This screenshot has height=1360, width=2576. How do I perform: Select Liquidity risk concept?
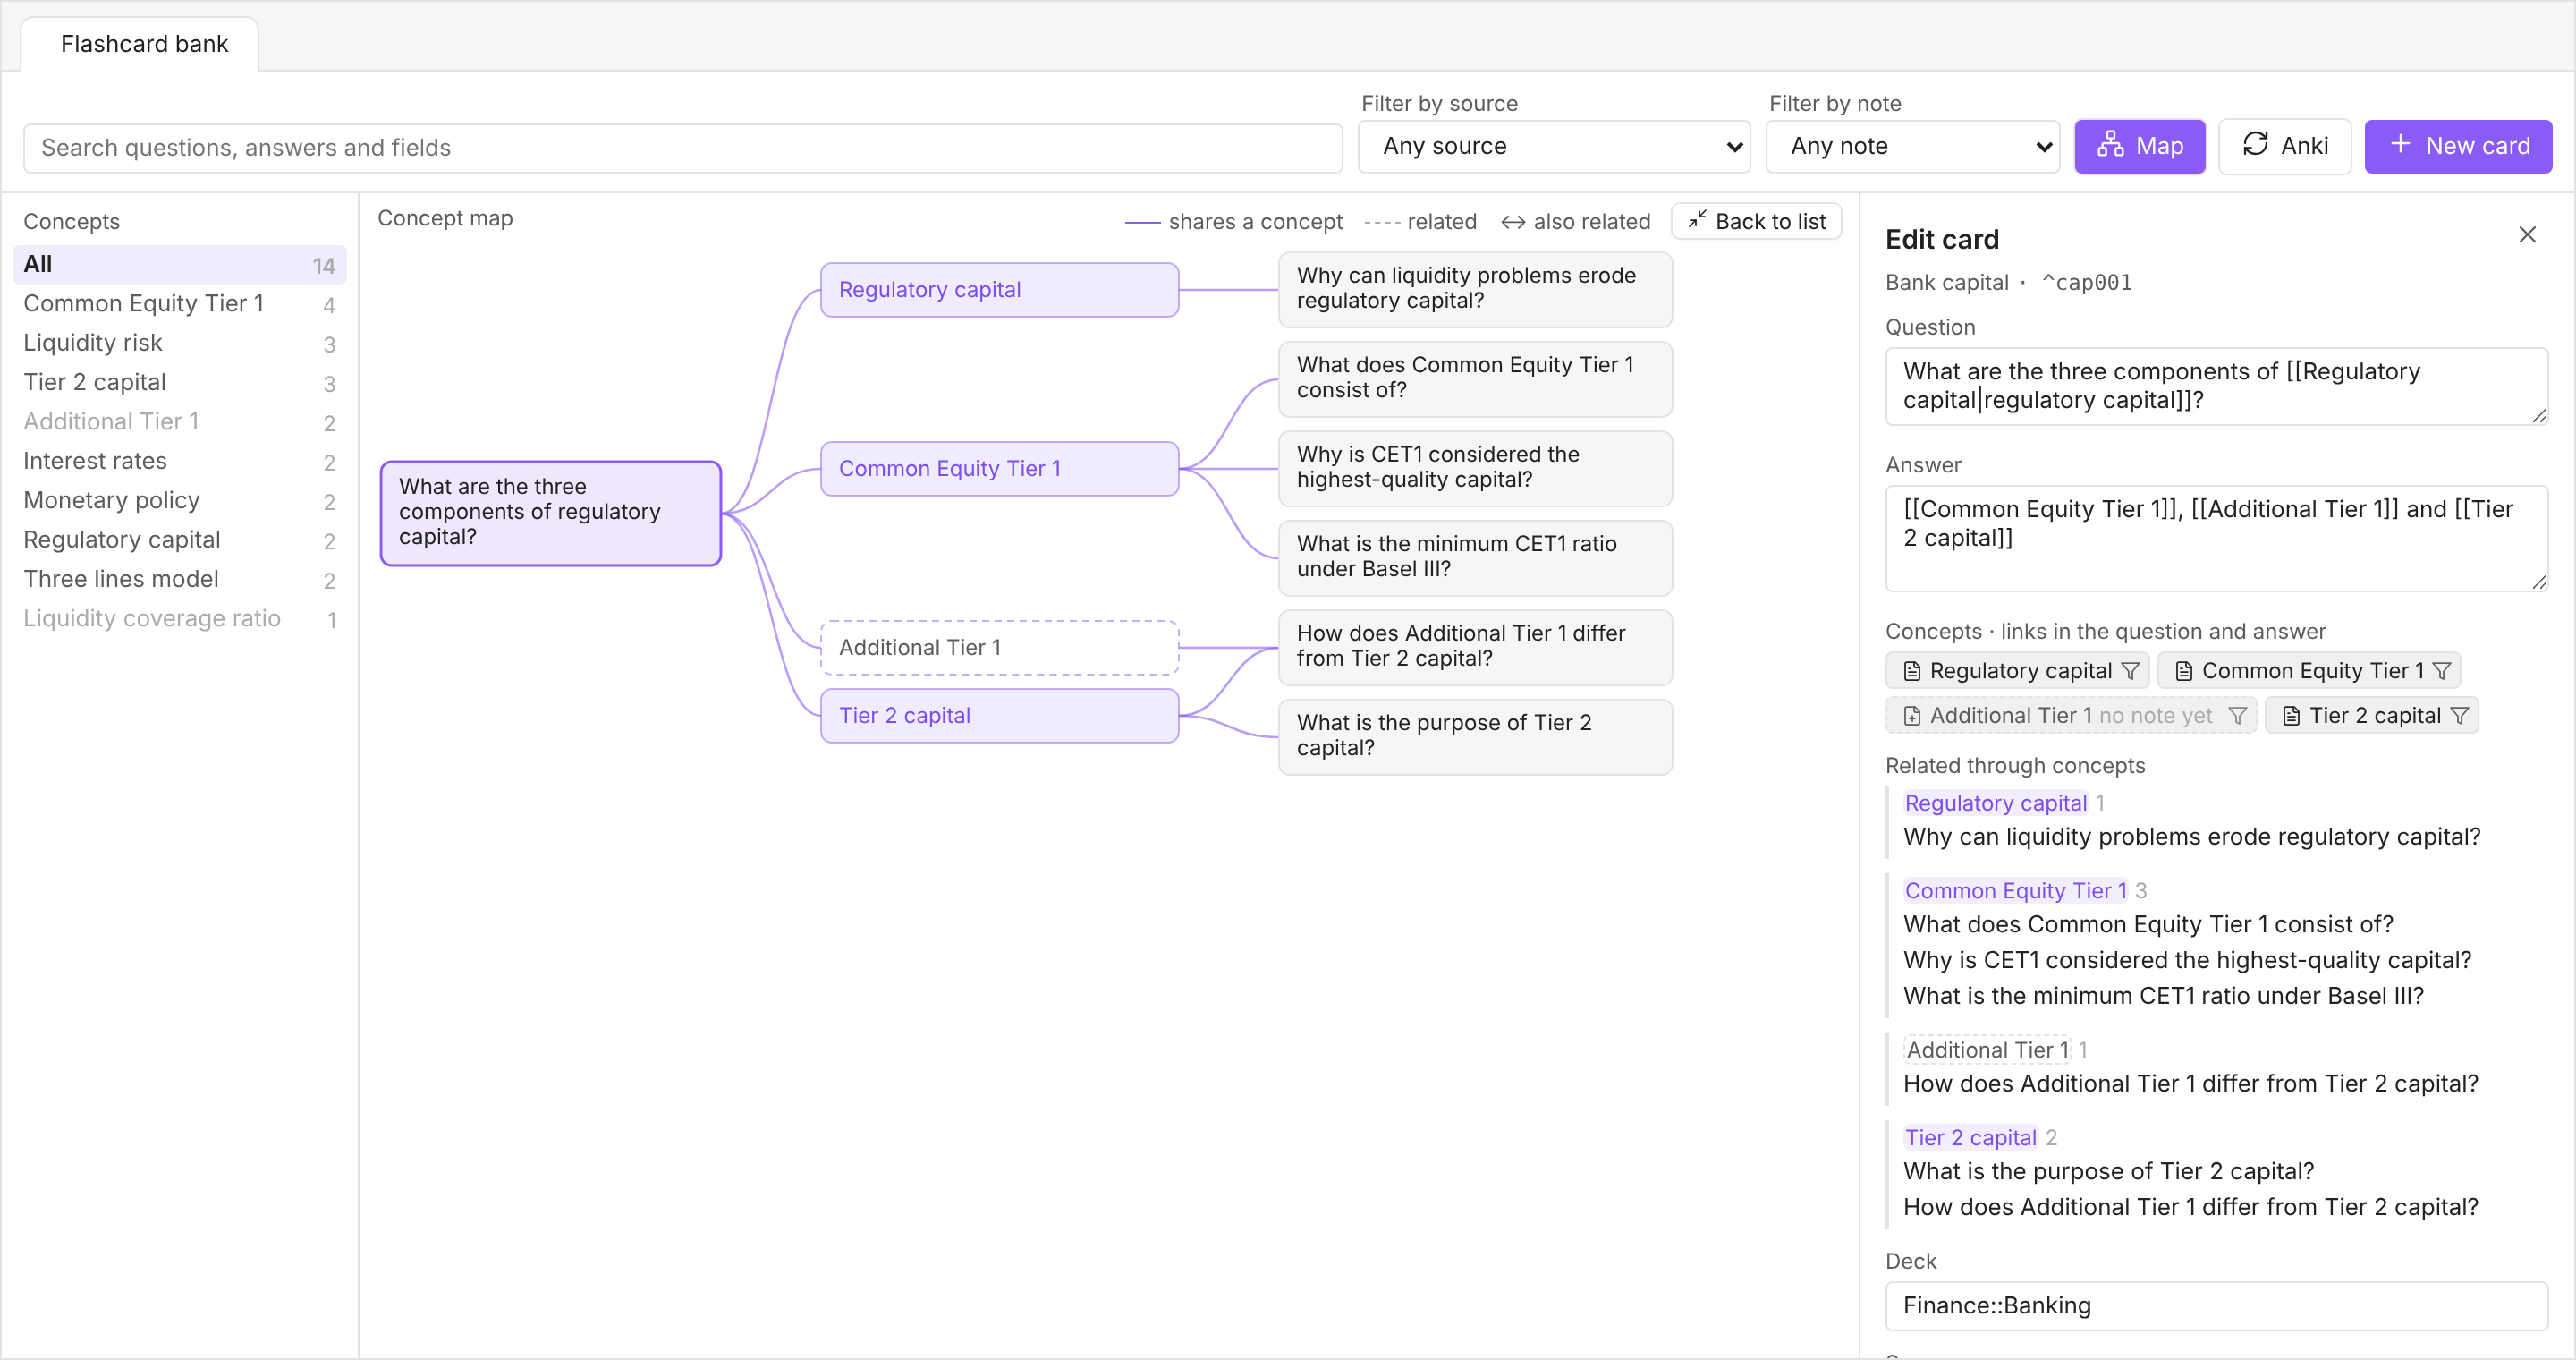[179, 343]
